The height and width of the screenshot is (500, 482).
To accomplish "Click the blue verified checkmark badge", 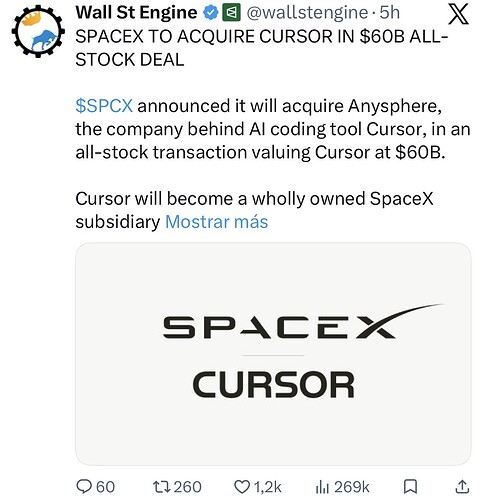I will (x=211, y=13).
